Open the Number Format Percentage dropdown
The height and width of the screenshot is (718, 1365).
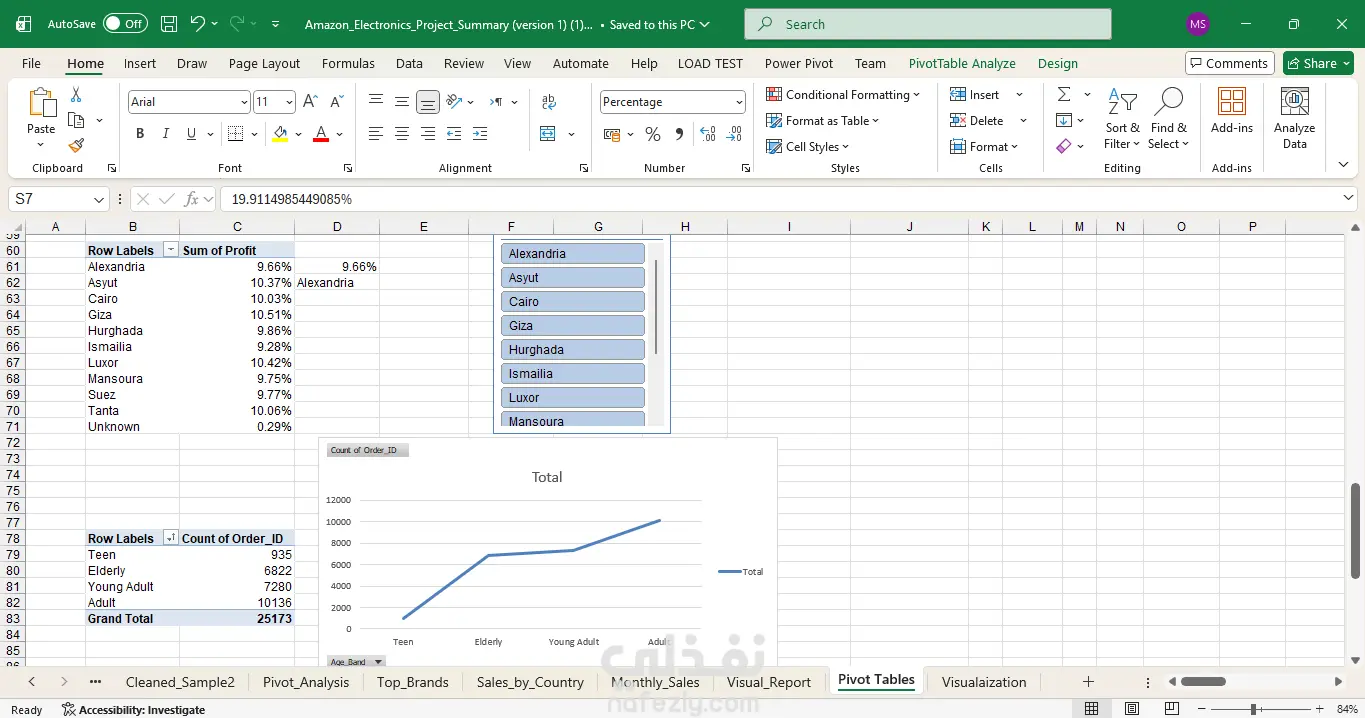coord(739,102)
